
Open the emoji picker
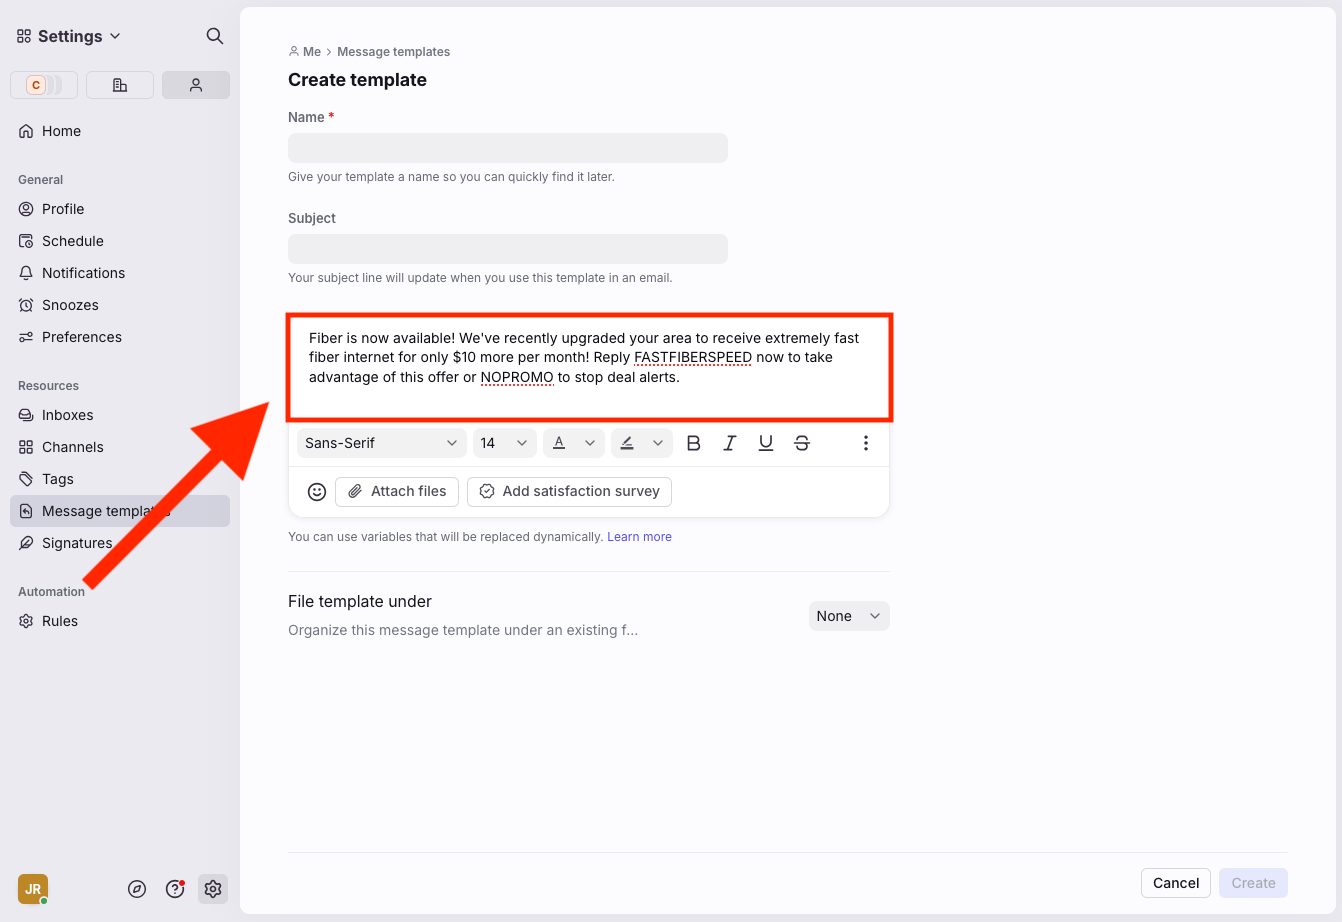click(x=317, y=492)
